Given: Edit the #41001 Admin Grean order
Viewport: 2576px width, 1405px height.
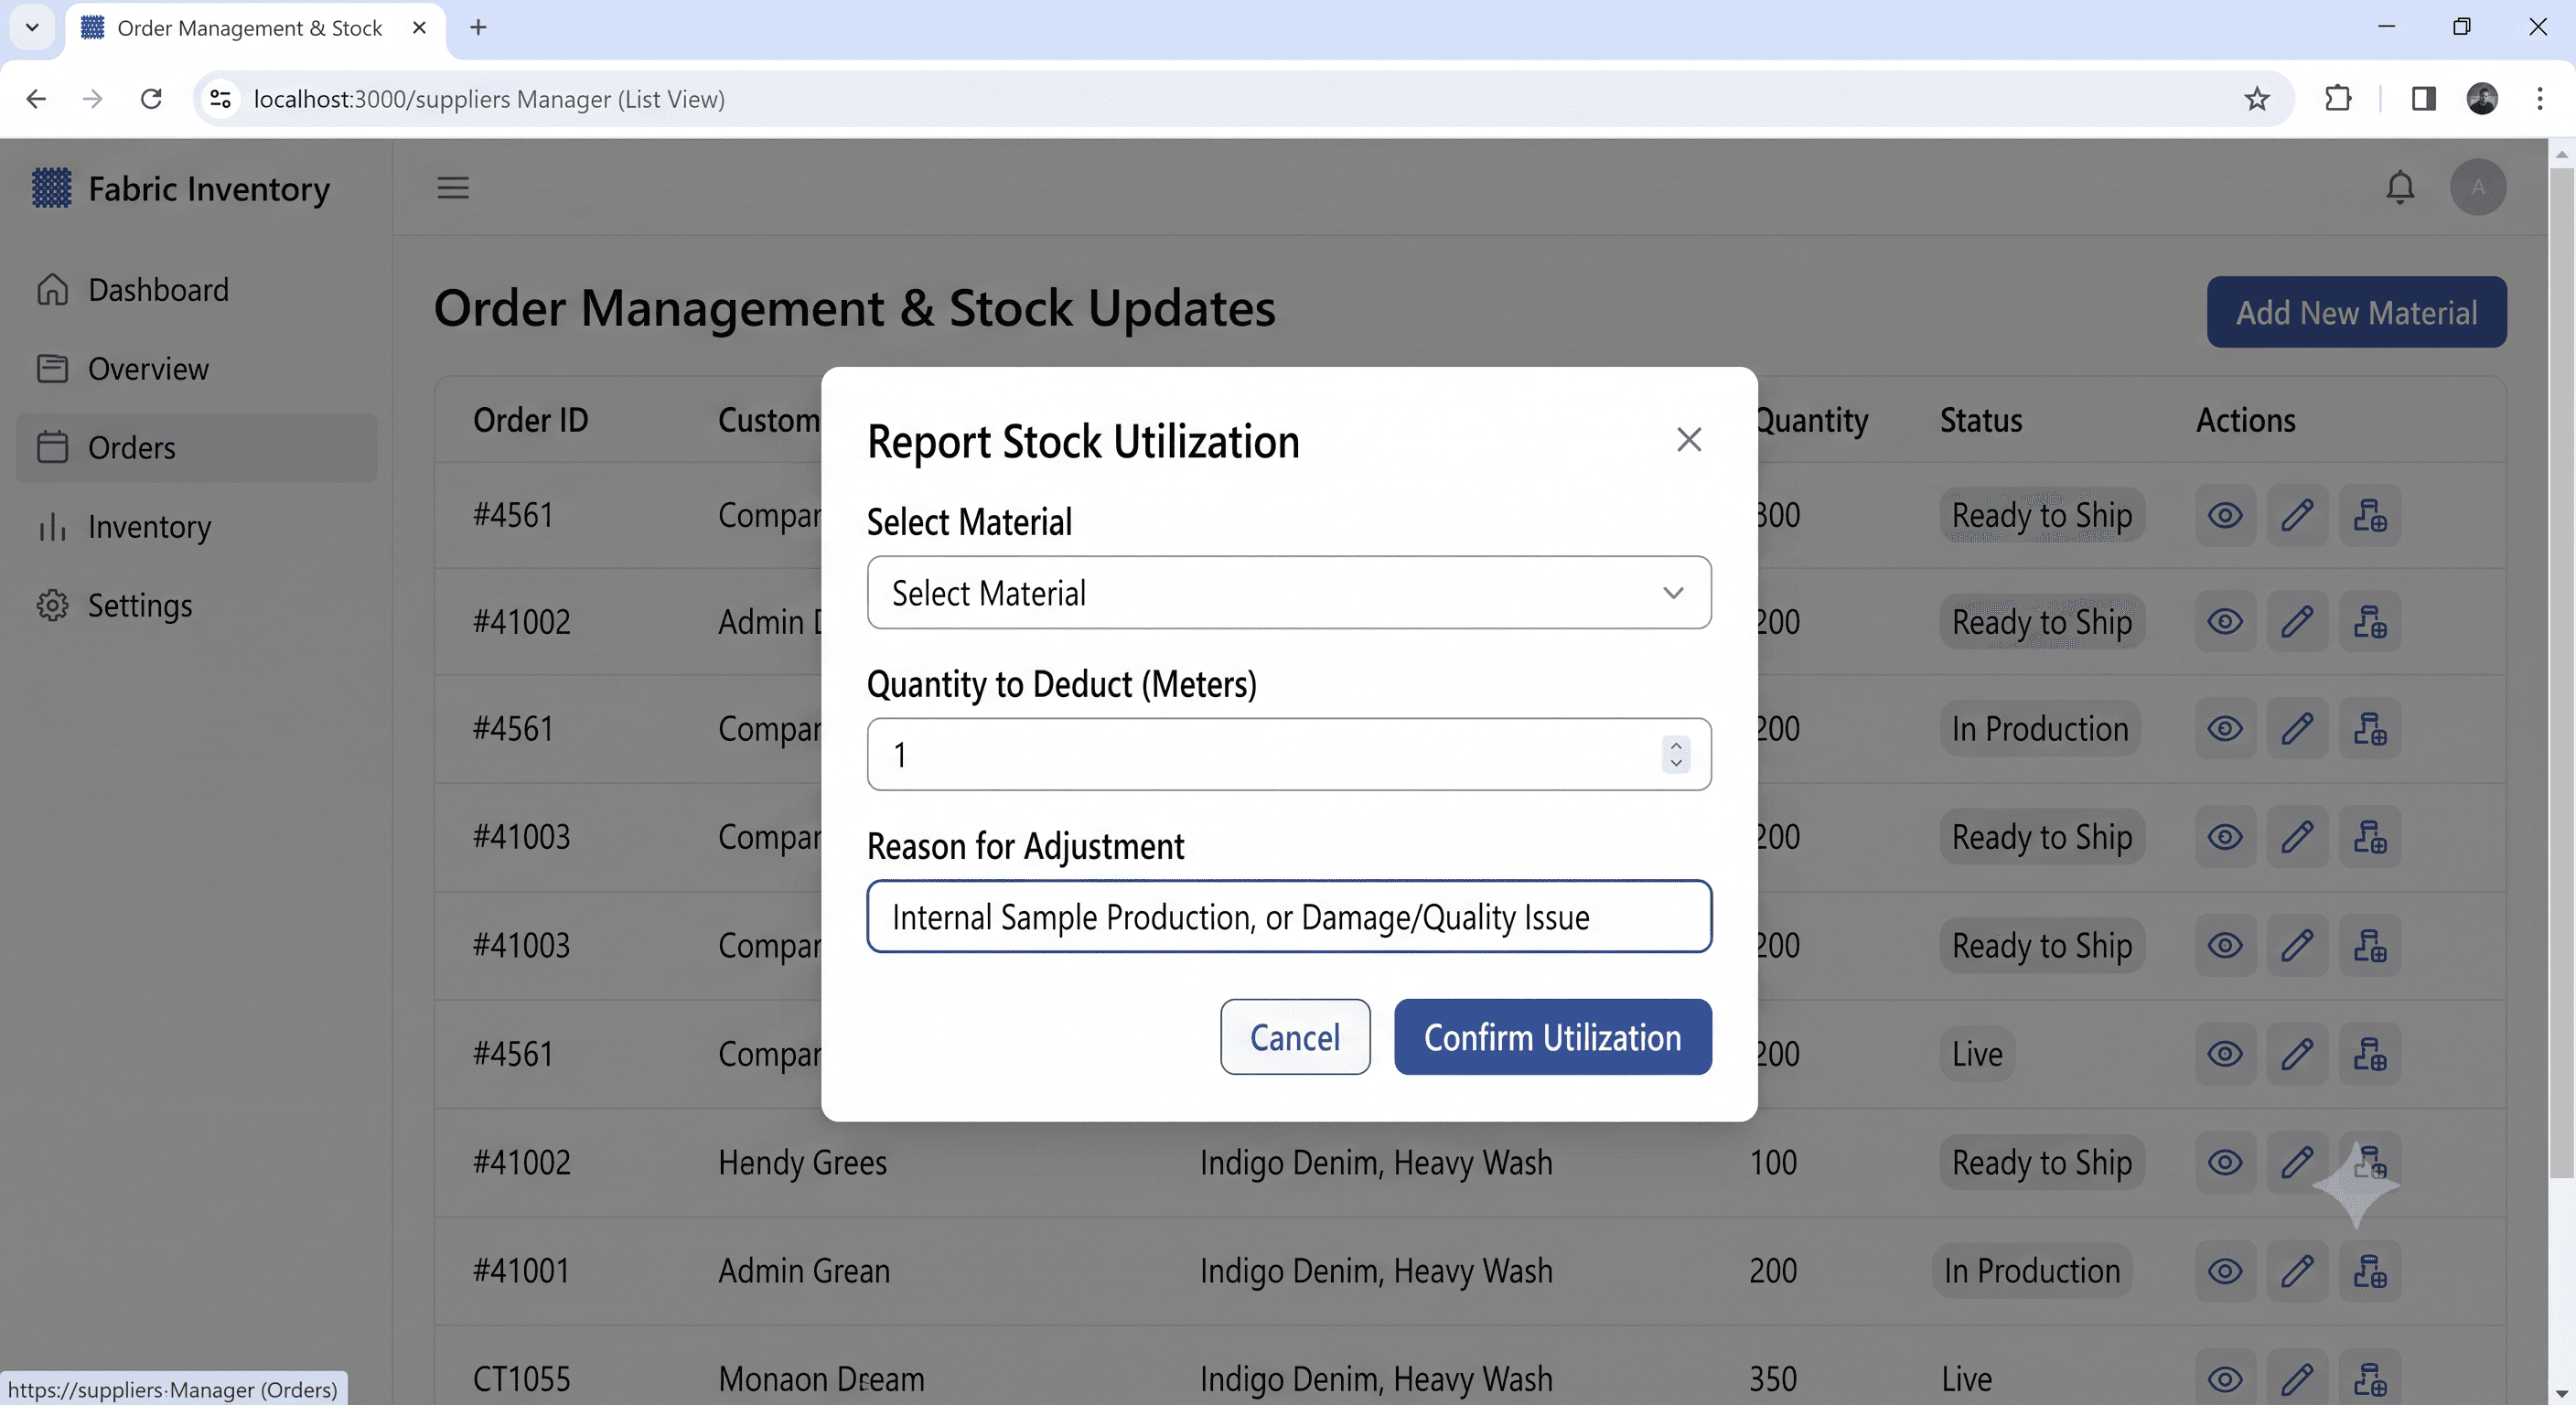Looking at the screenshot, I should (x=2297, y=1271).
